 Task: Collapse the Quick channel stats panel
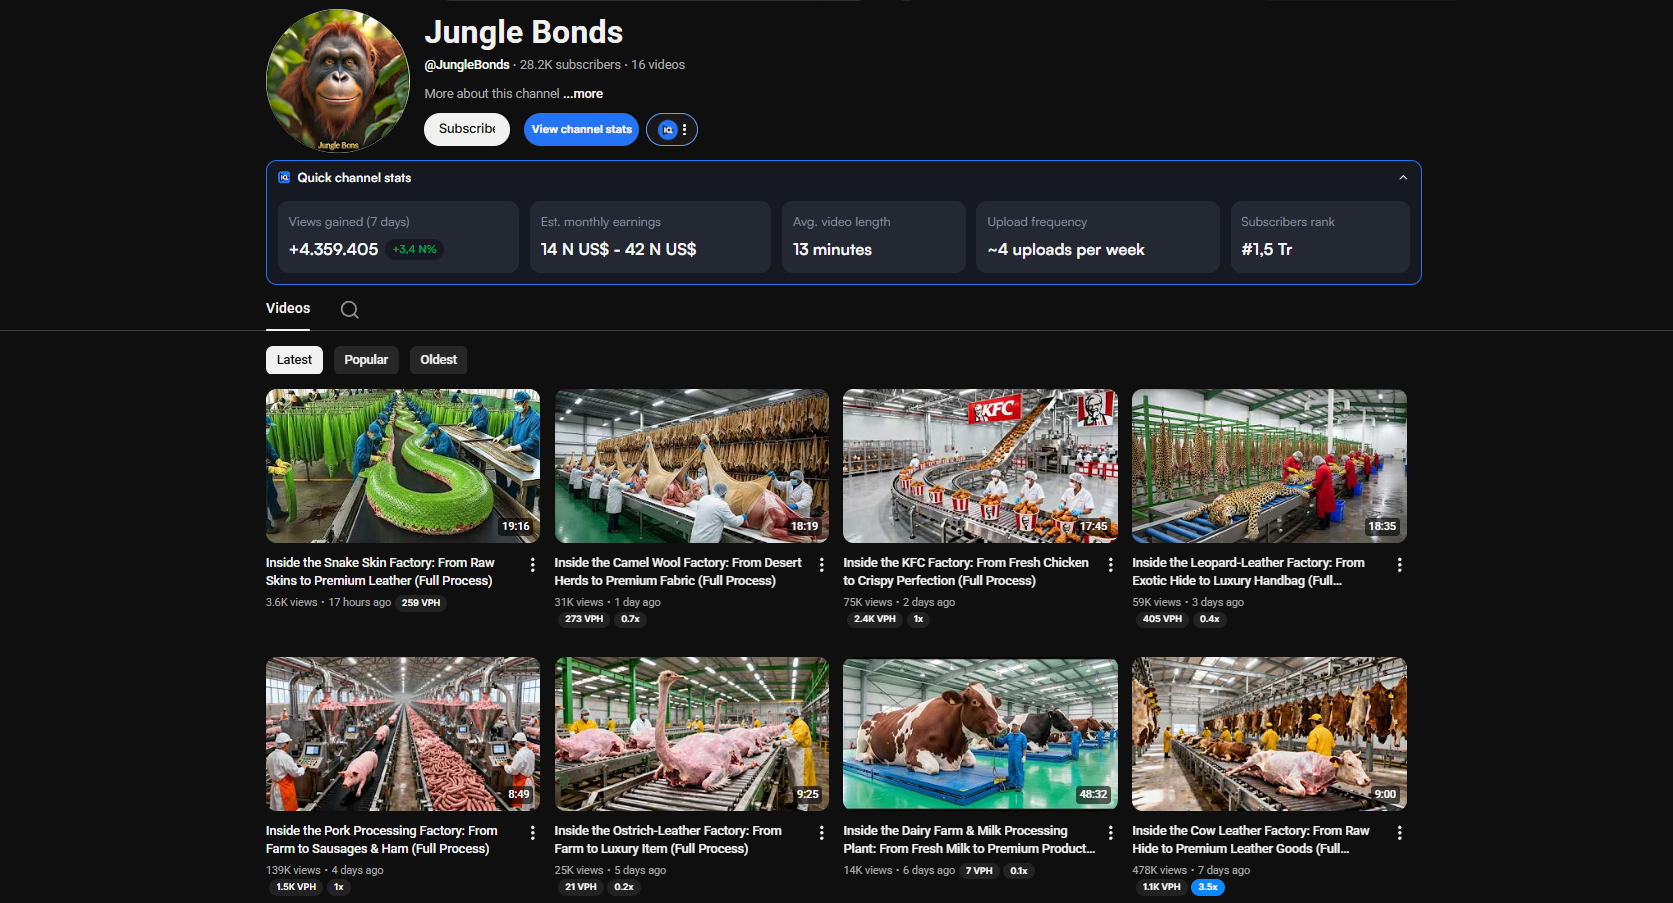click(x=1402, y=178)
